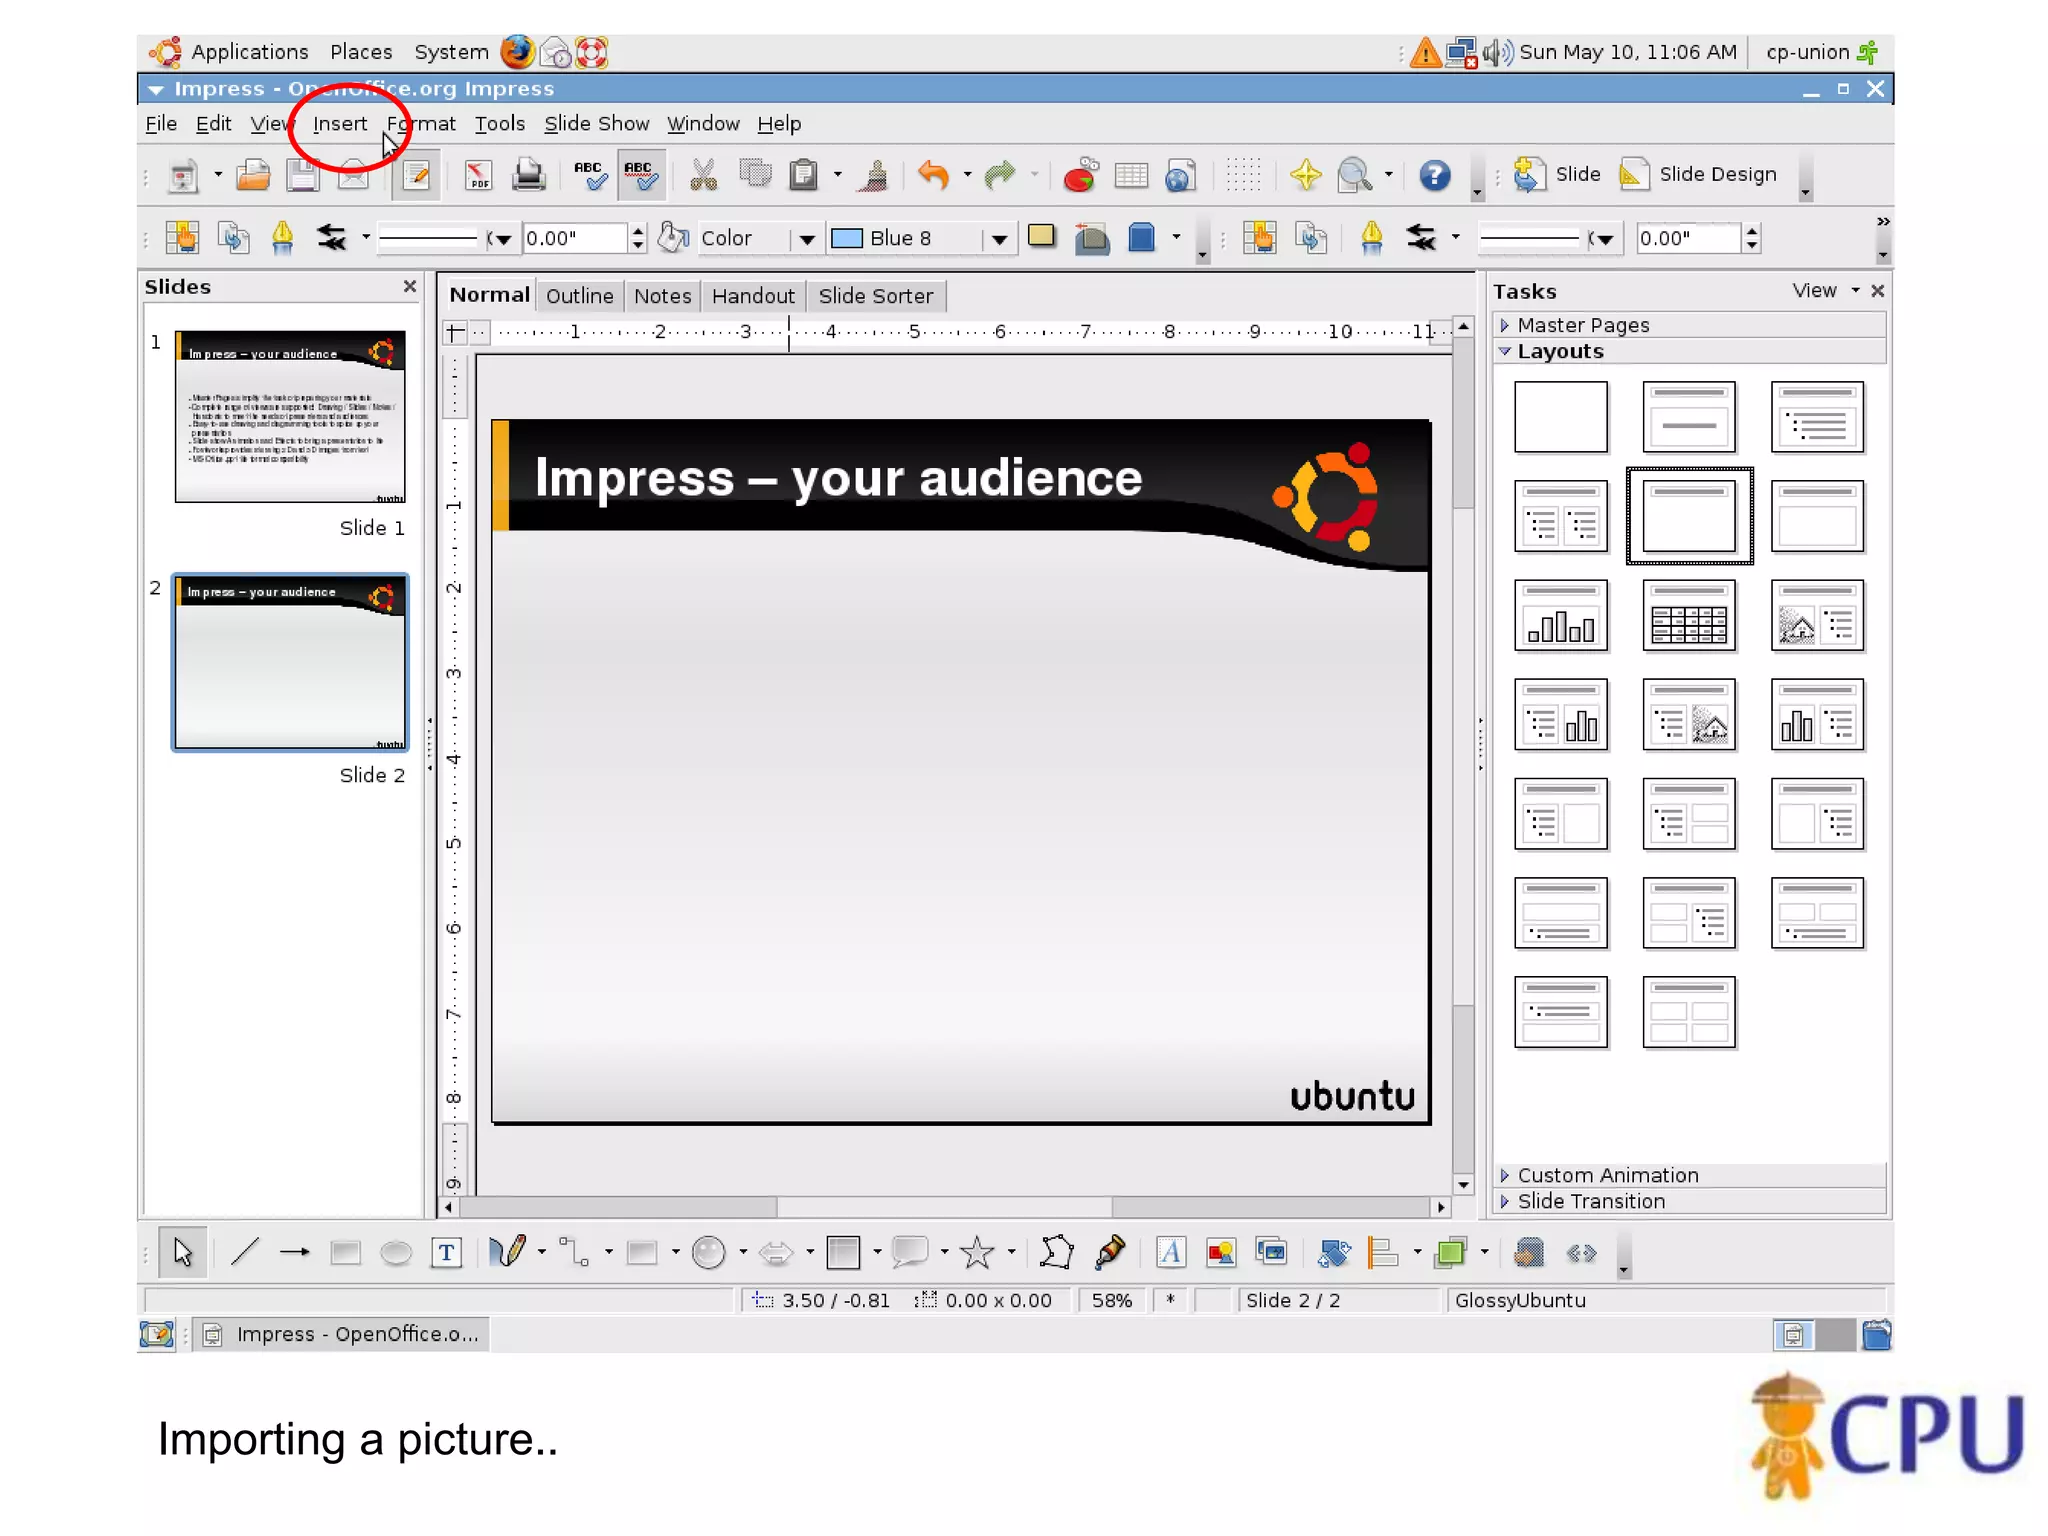Toggle the Shadow icon
This screenshot has height=1536, width=2048.
coord(1041,237)
